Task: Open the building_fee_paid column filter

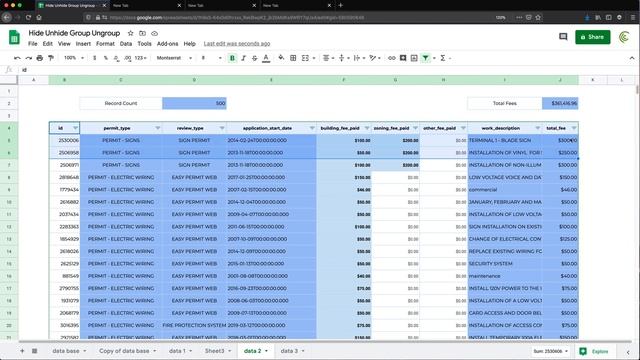Action: [x=367, y=128]
